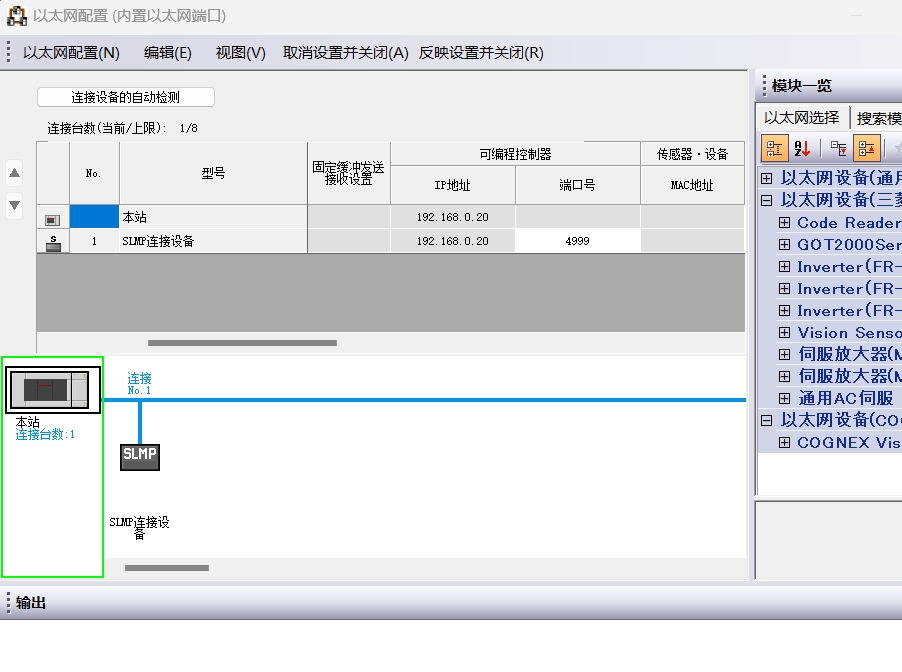902x672 pixels.
Task: Open the 以太网配置(N) menu
Action: pyautogui.click(x=71, y=53)
